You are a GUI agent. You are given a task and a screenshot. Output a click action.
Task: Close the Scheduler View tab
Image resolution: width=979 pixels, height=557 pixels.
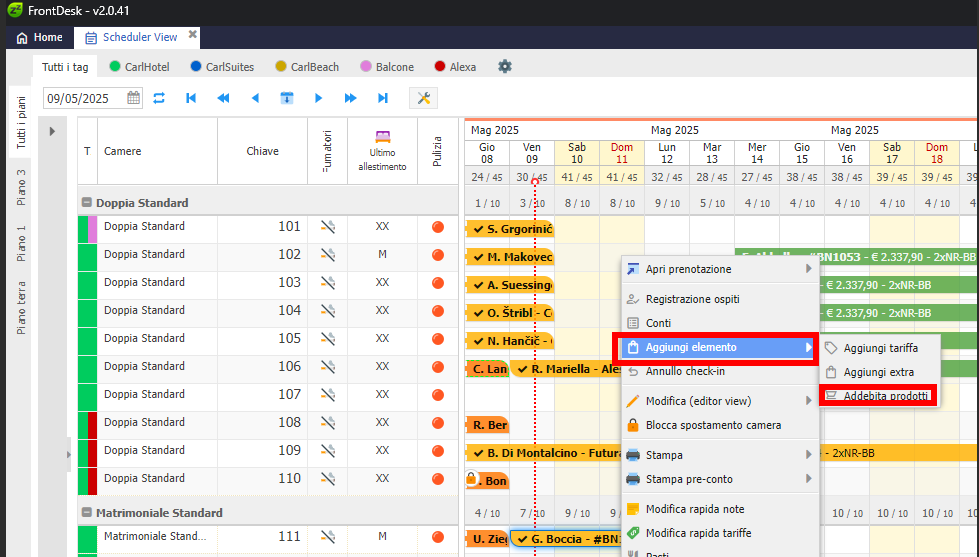click(x=193, y=34)
